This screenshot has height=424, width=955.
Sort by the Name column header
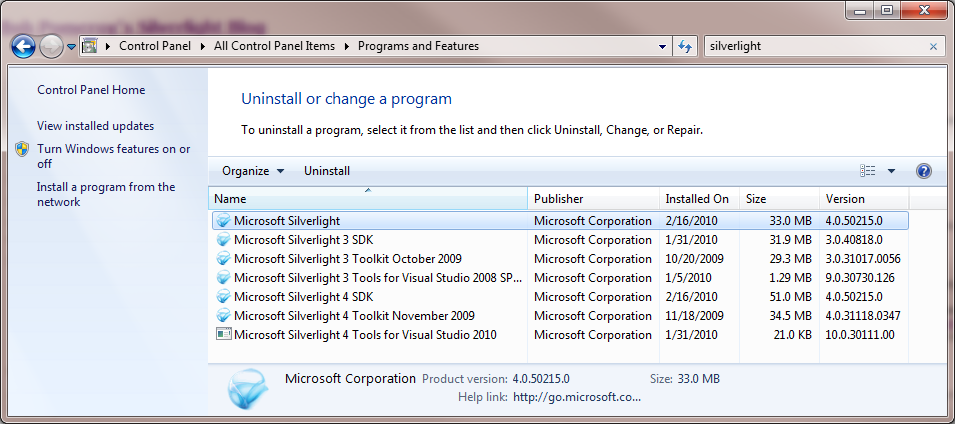368,199
